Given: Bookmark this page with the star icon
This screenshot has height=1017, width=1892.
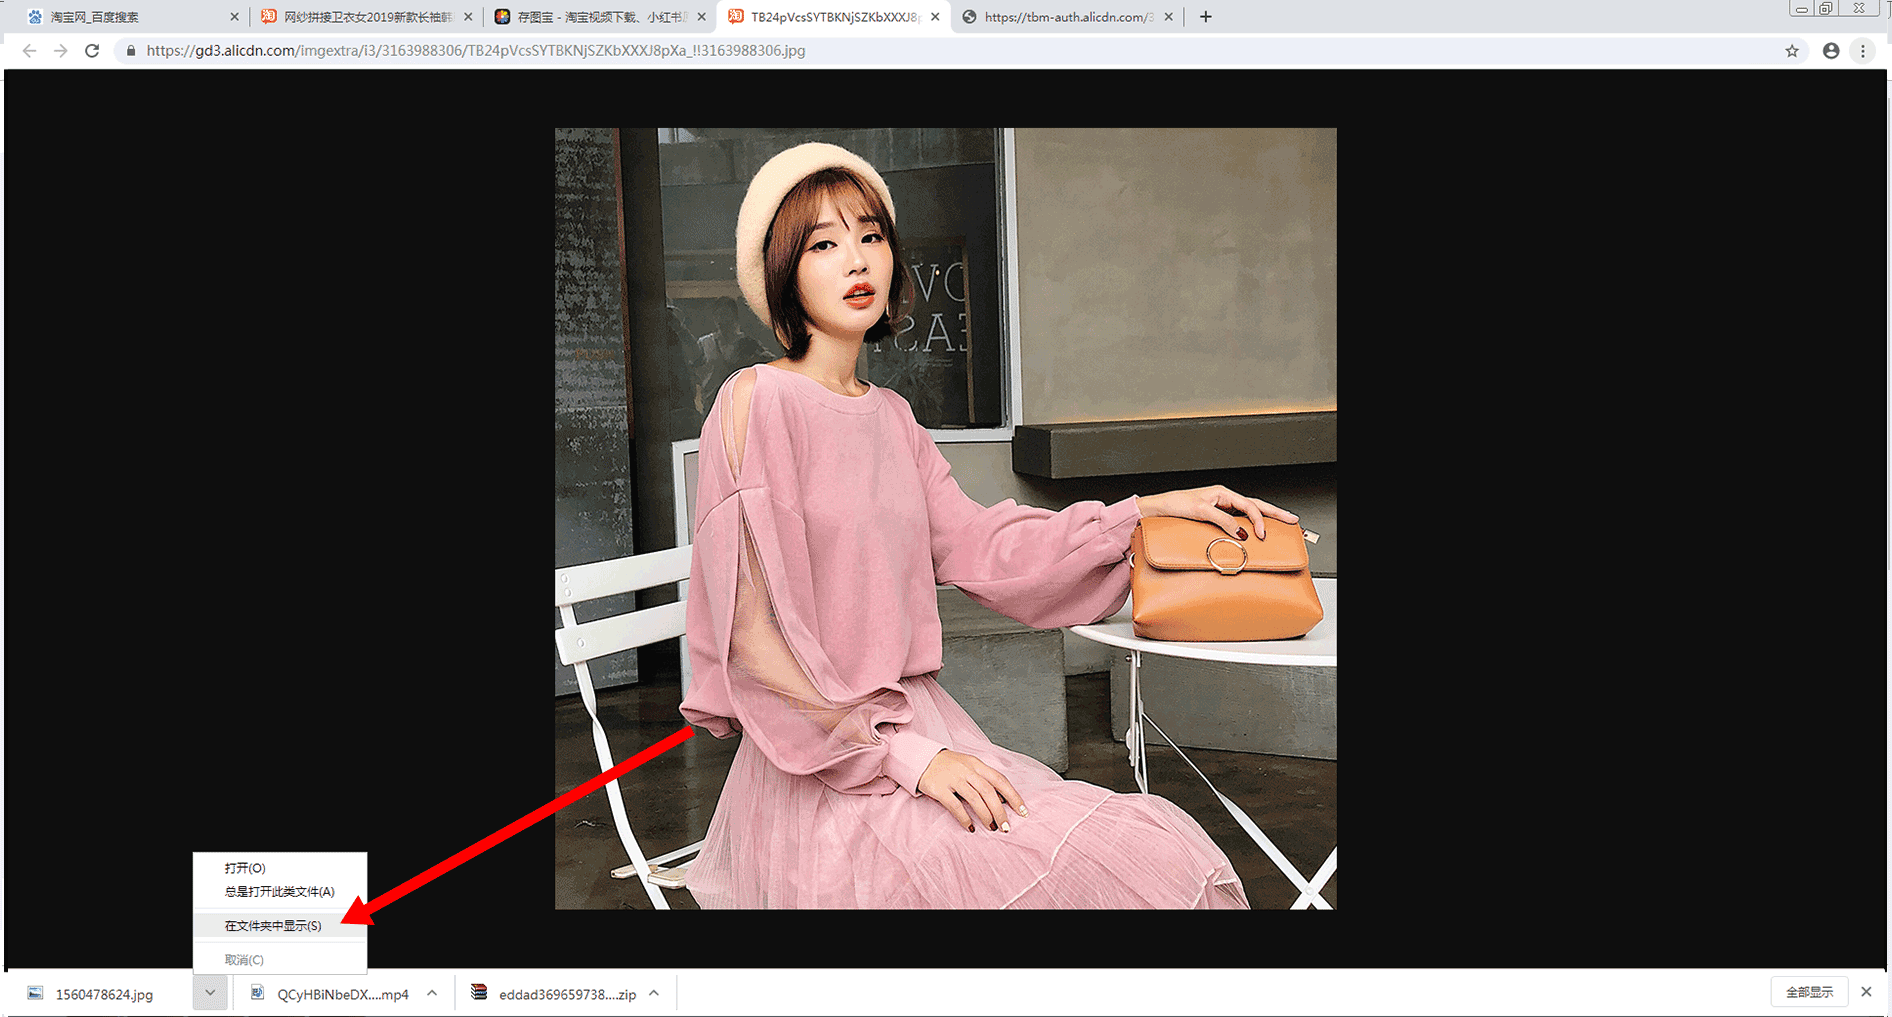Looking at the screenshot, I should [x=1791, y=51].
